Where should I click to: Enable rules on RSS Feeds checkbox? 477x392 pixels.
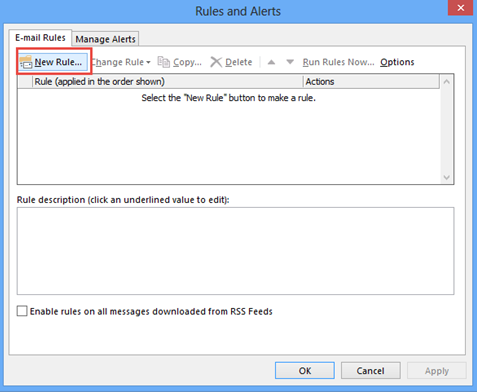pos(22,311)
